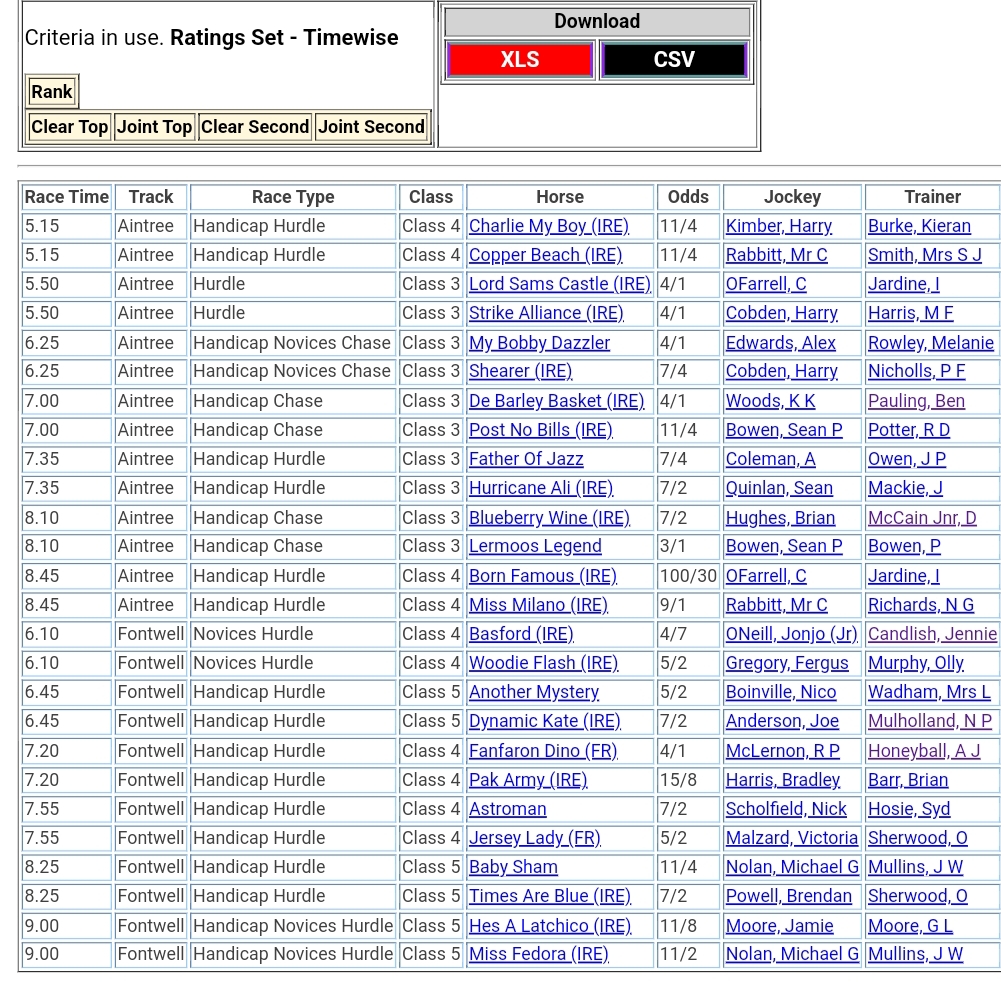Choose the Joint Second filter
1001x982 pixels.
(x=371, y=127)
